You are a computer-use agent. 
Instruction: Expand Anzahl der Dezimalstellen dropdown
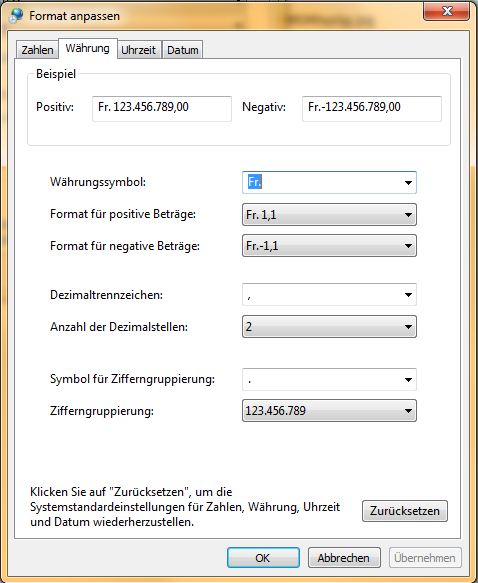pyautogui.click(x=329, y=327)
